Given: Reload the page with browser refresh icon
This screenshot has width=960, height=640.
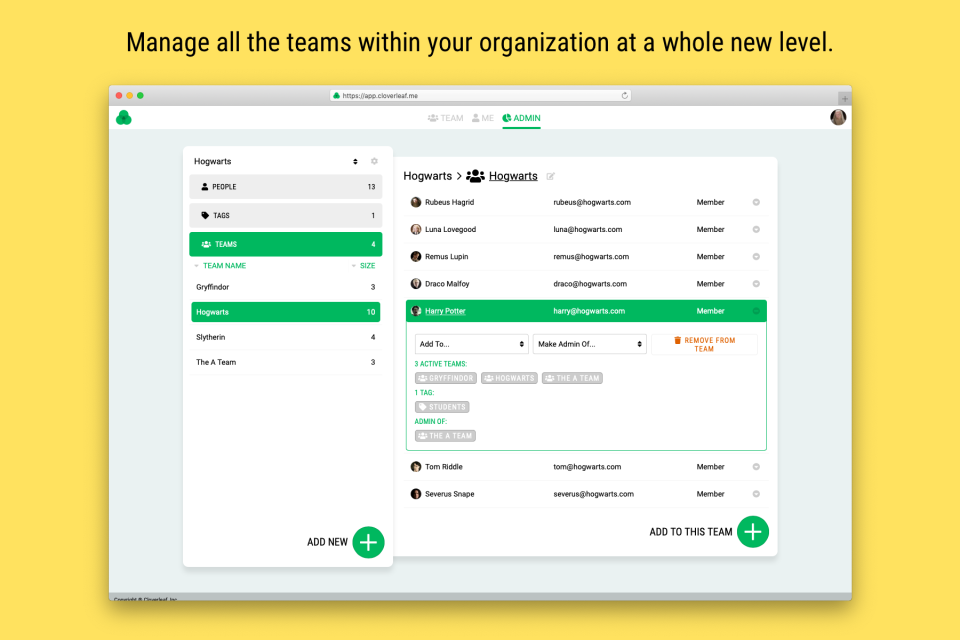Looking at the screenshot, I should point(625,96).
